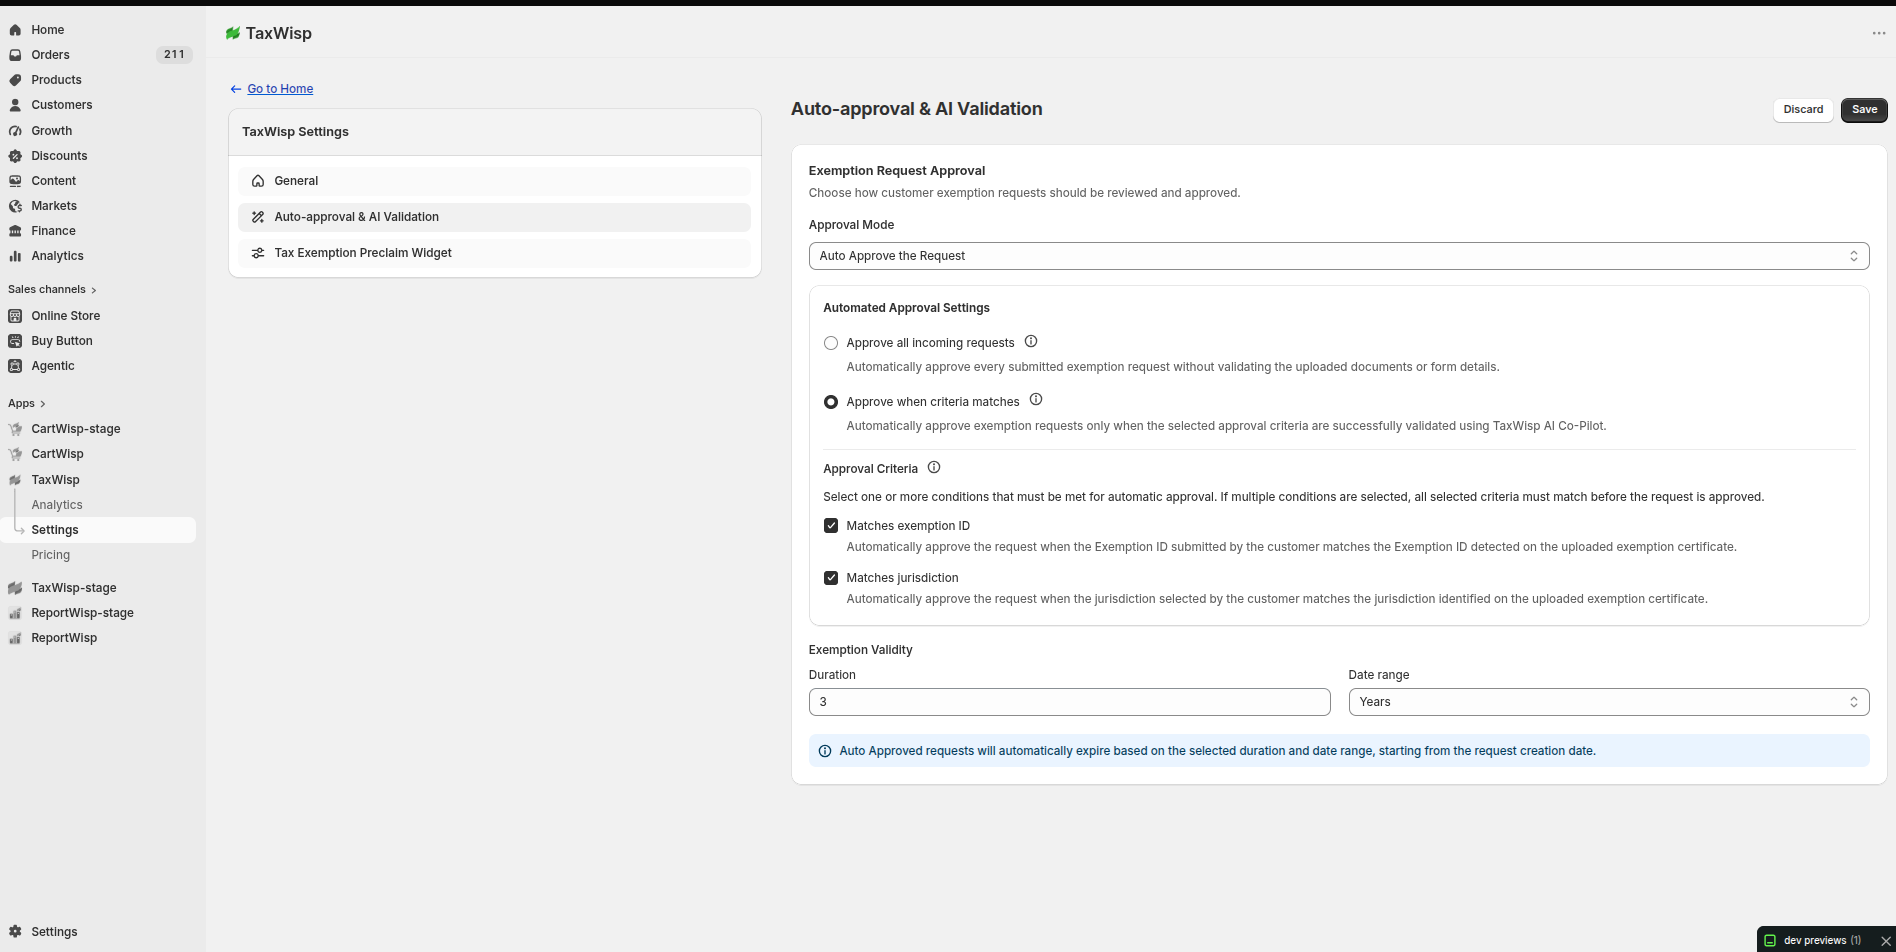The height and width of the screenshot is (952, 1896).
Task: Open the dev previews panel
Action: click(x=1814, y=941)
